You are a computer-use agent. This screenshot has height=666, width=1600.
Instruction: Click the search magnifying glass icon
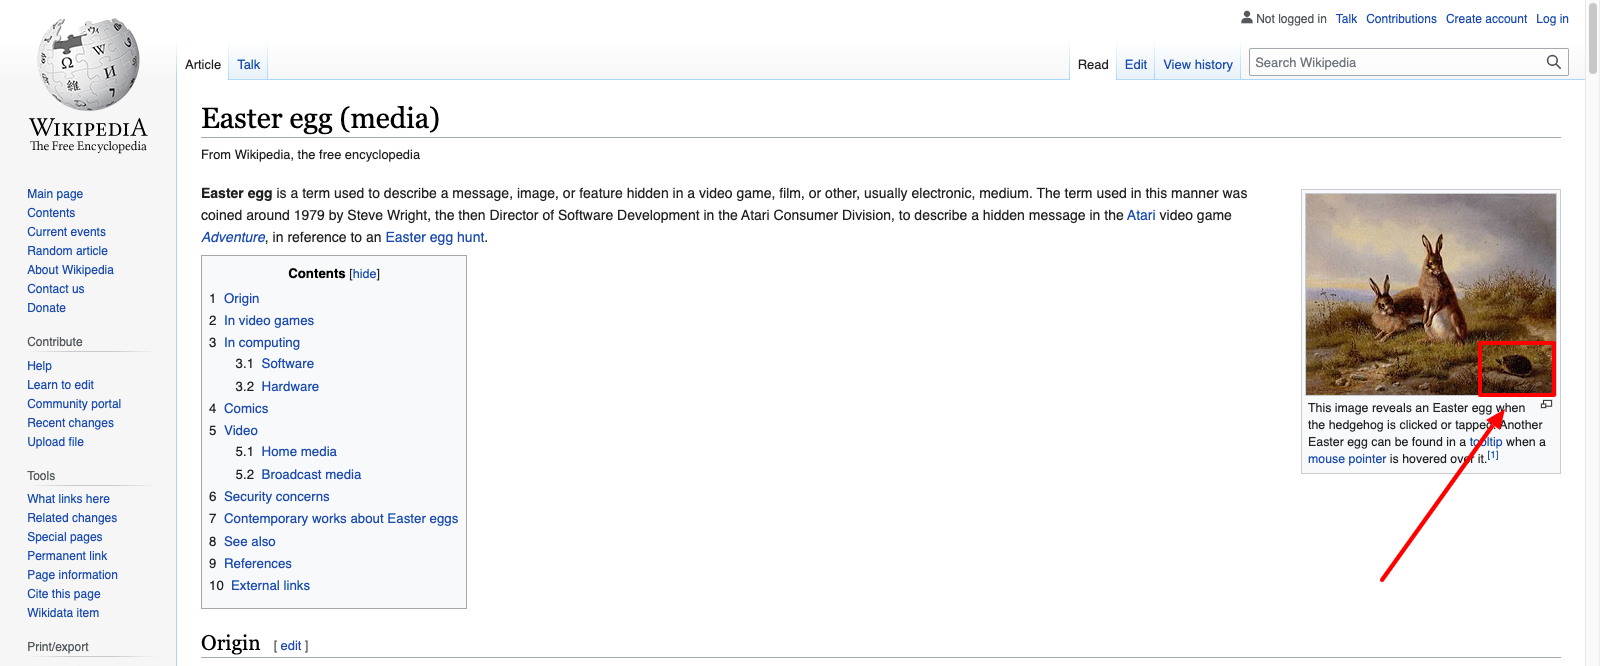click(x=1553, y=62)
